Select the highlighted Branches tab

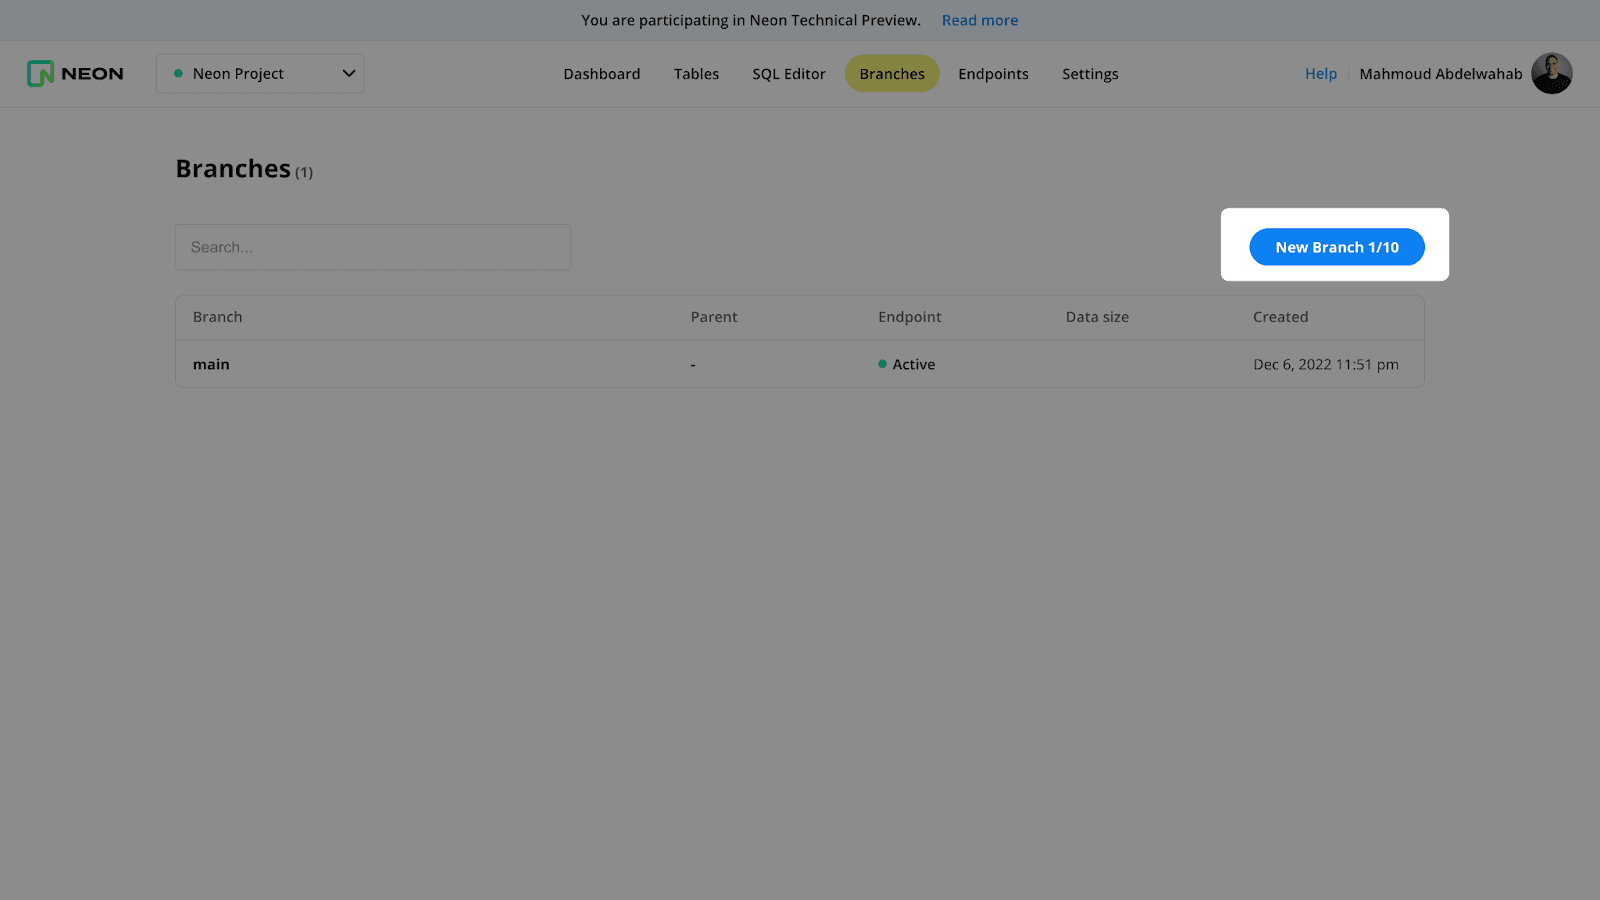click(891, 74)
